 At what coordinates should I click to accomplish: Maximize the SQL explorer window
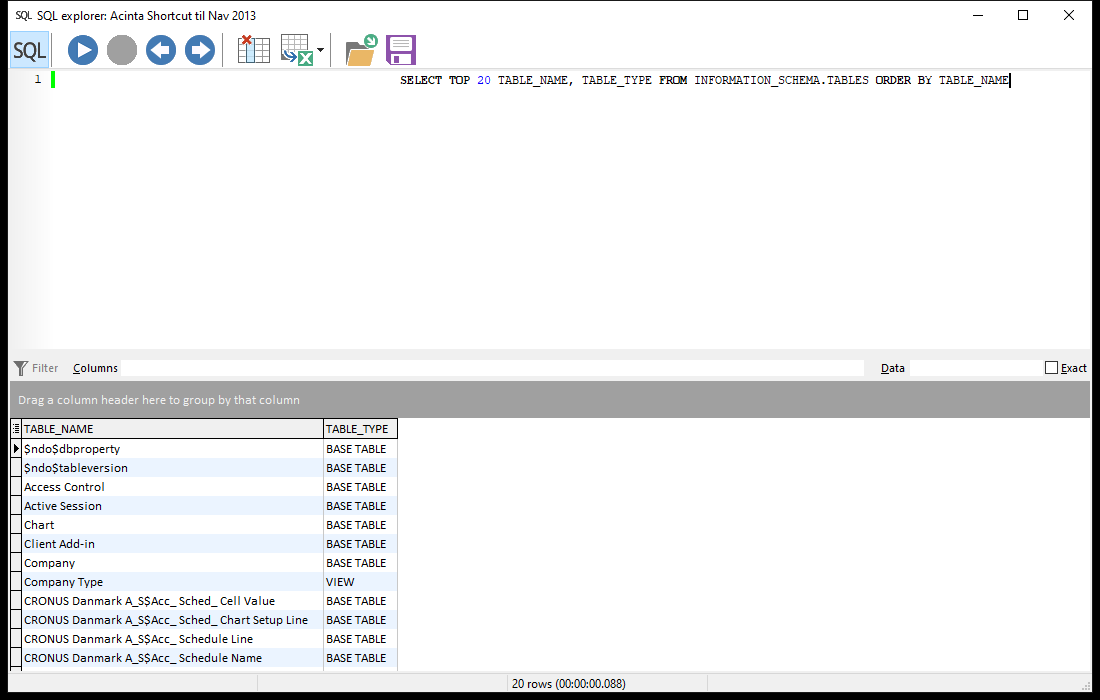point(1023,15)
